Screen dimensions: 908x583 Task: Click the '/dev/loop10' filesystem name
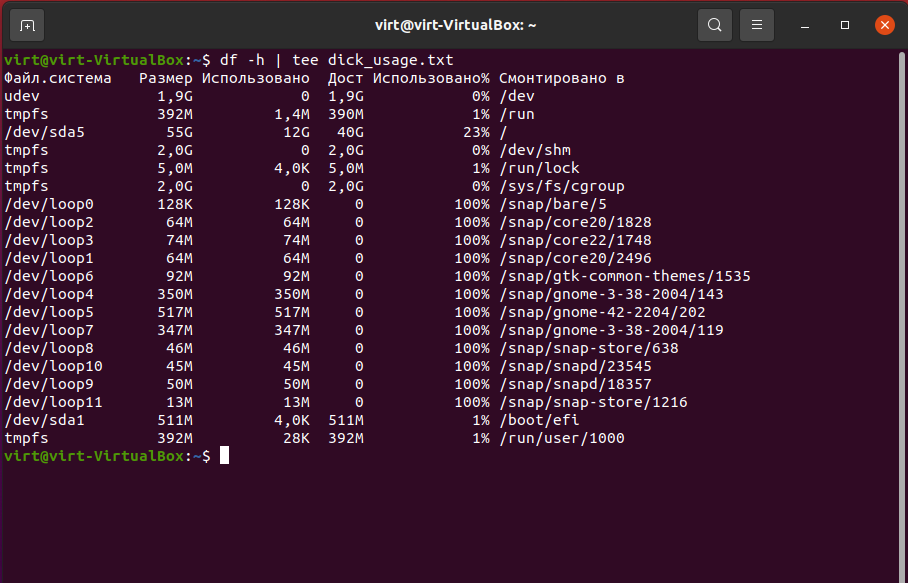[53, 366]
